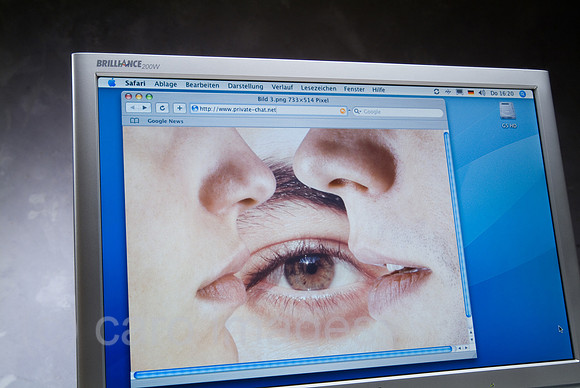Open the Fenster menu
This screenshot has width=580, height=388.
(354, 89)
